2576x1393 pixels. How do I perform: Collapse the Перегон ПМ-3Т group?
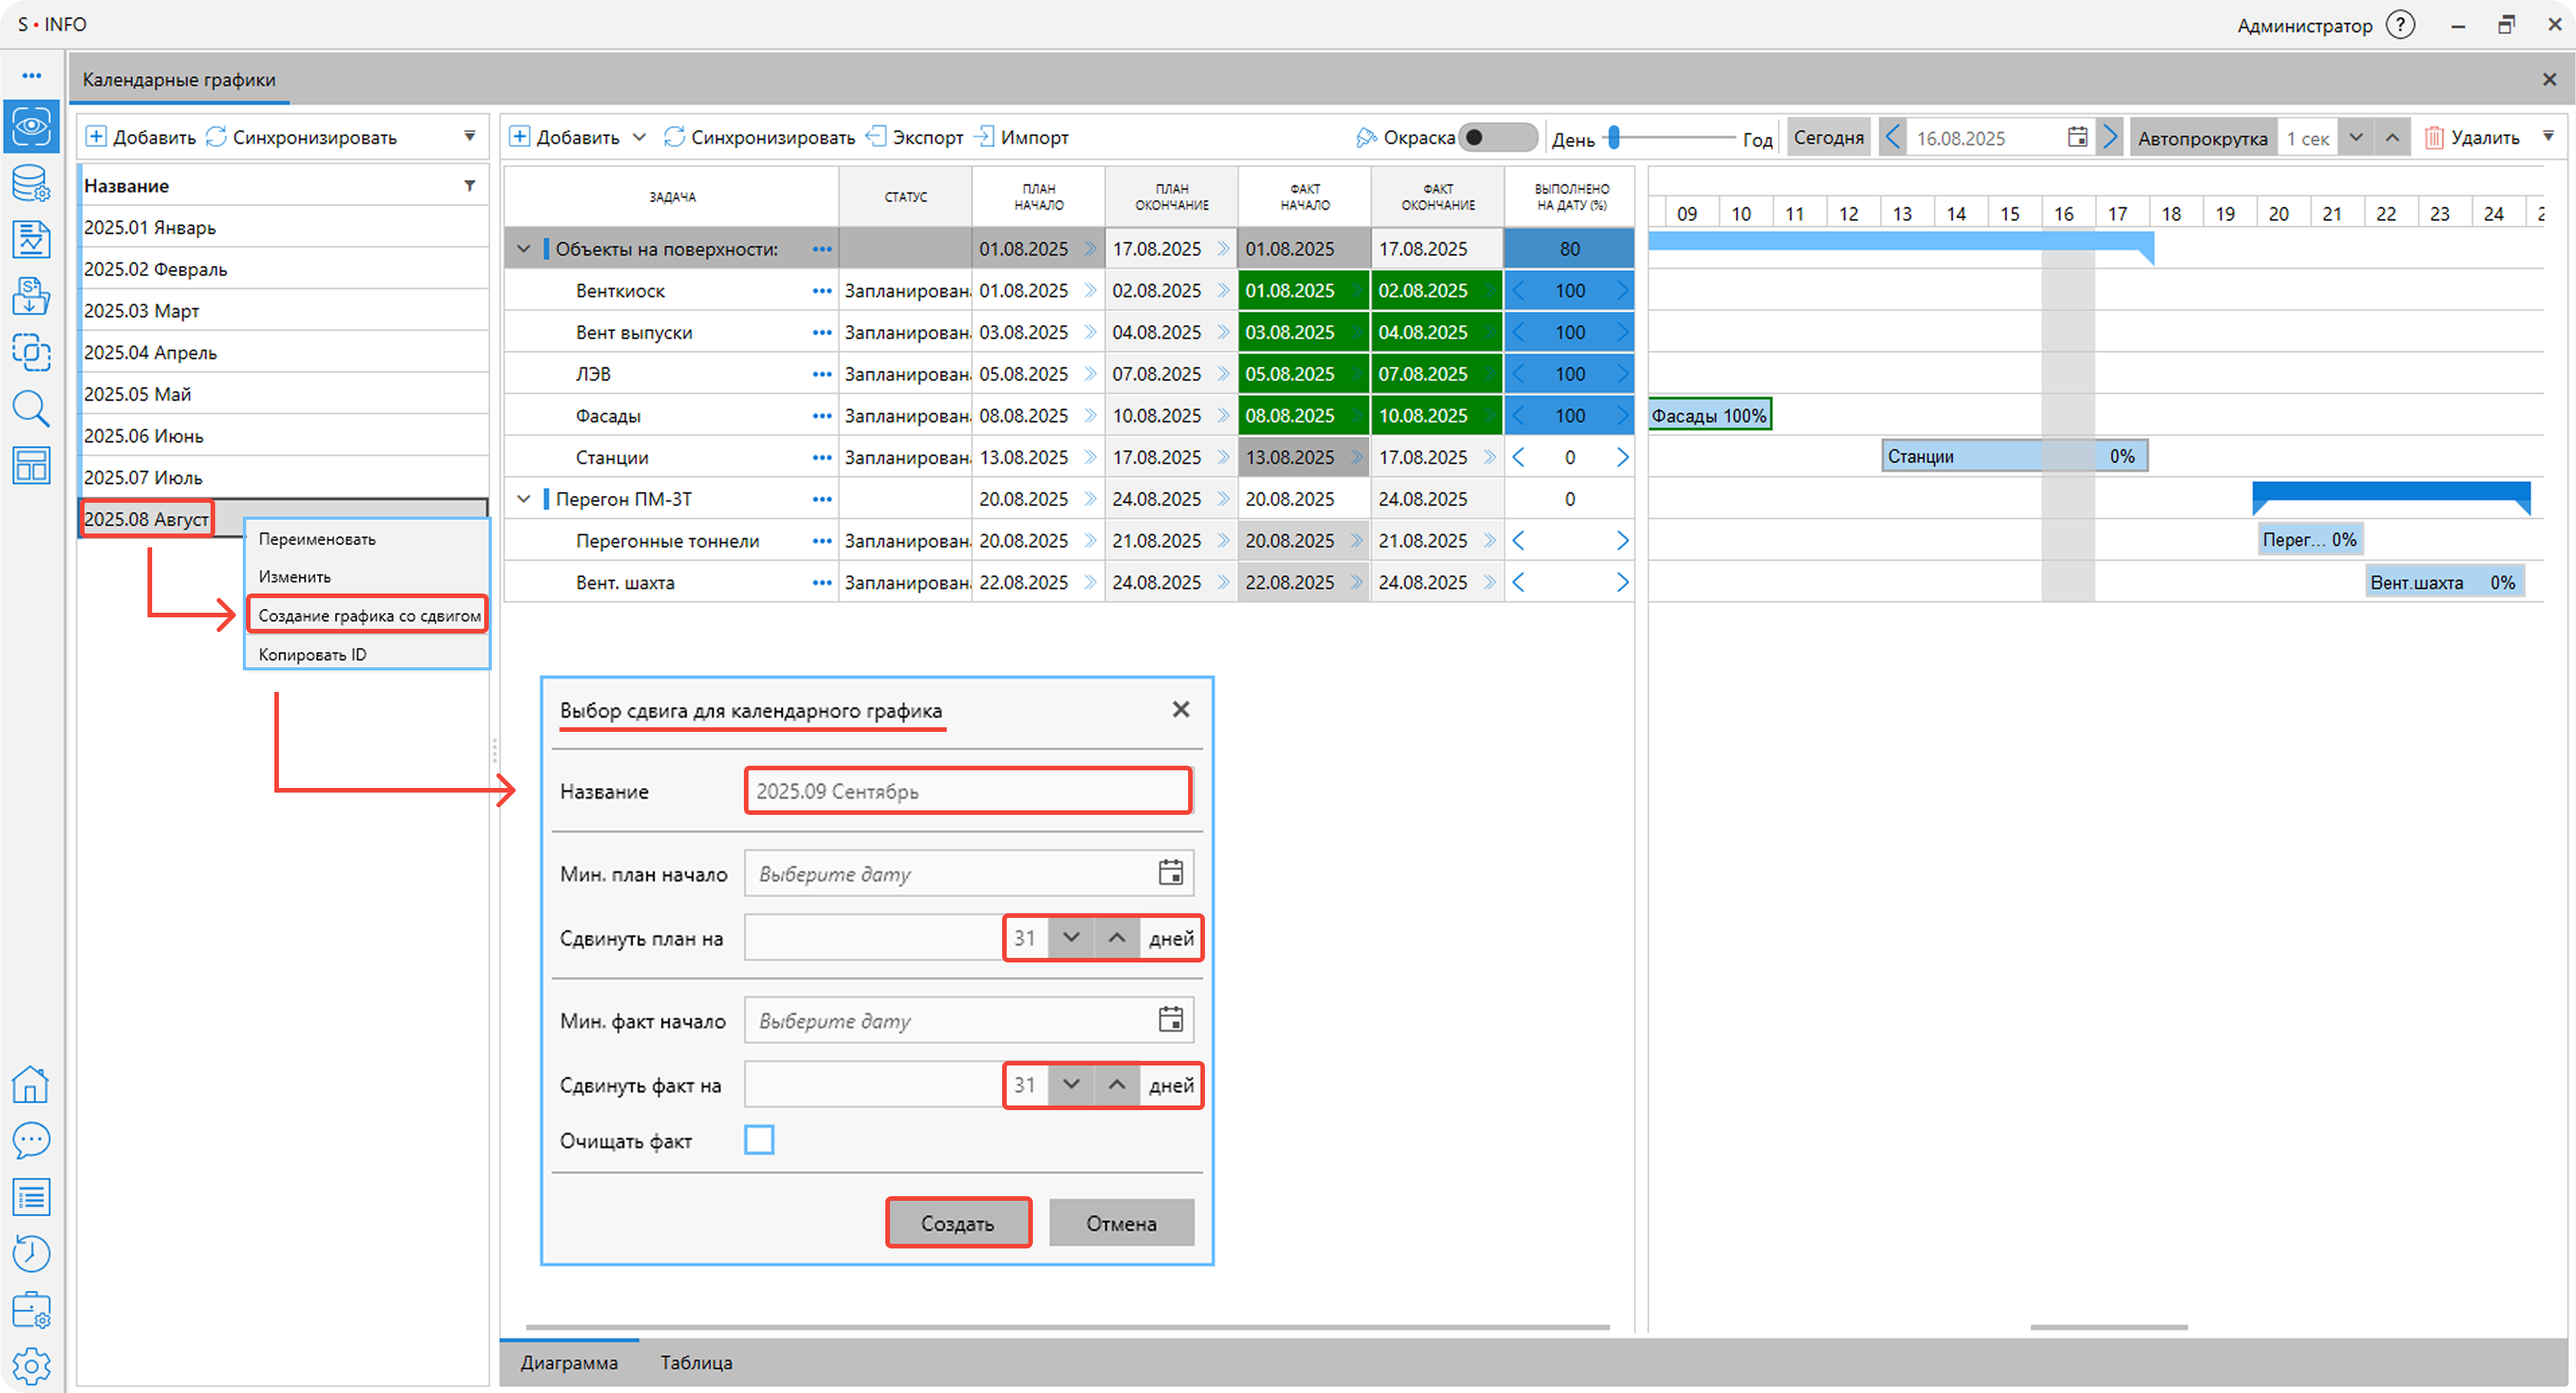523,499
